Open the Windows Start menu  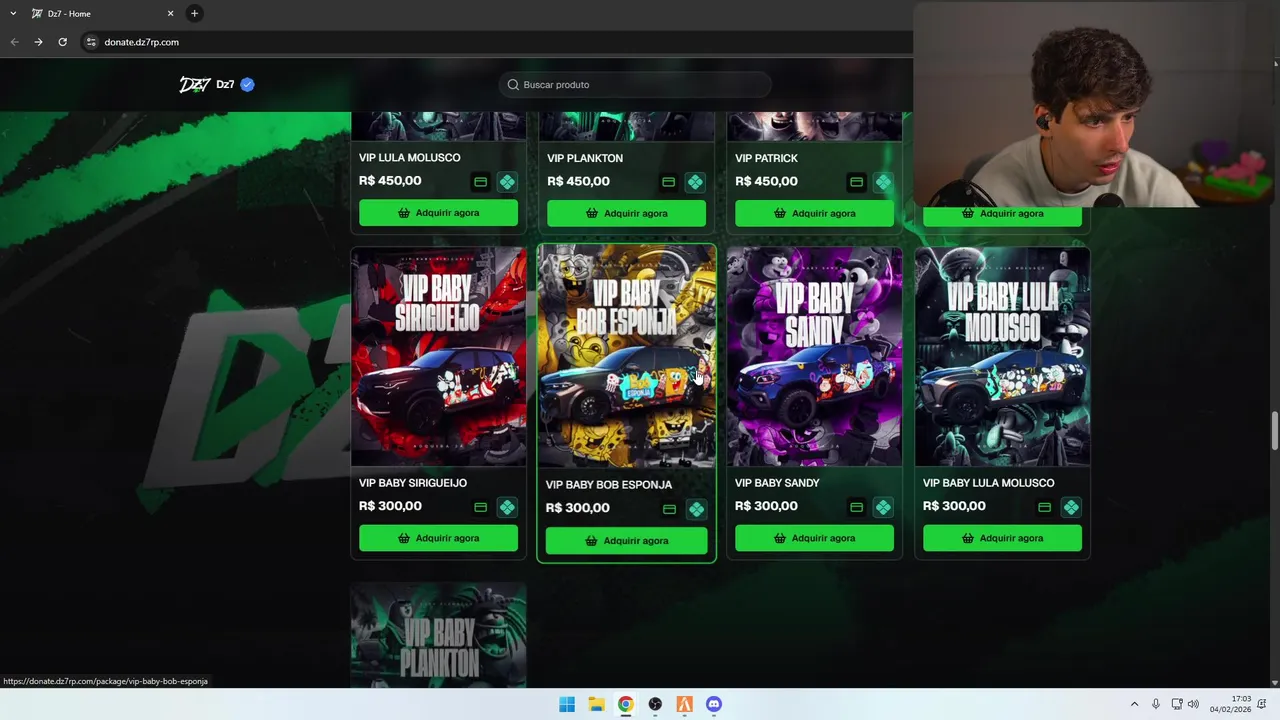[567, 704]
